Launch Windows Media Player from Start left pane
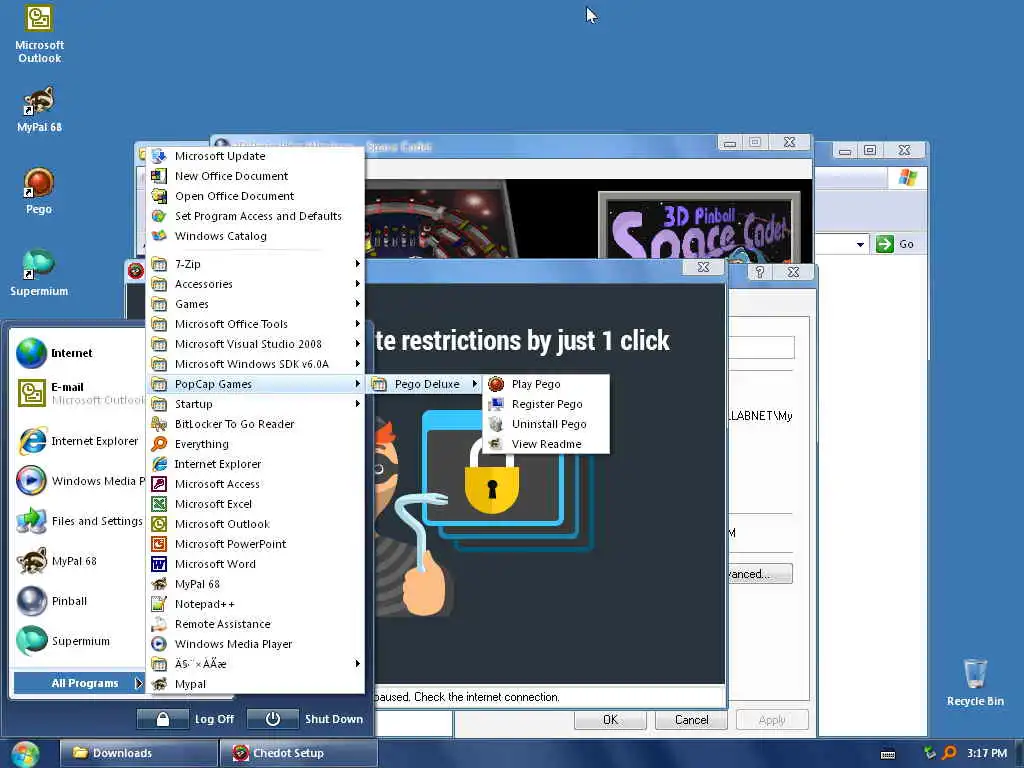This screenshot has width=1024, height=768. pos(80,481)
